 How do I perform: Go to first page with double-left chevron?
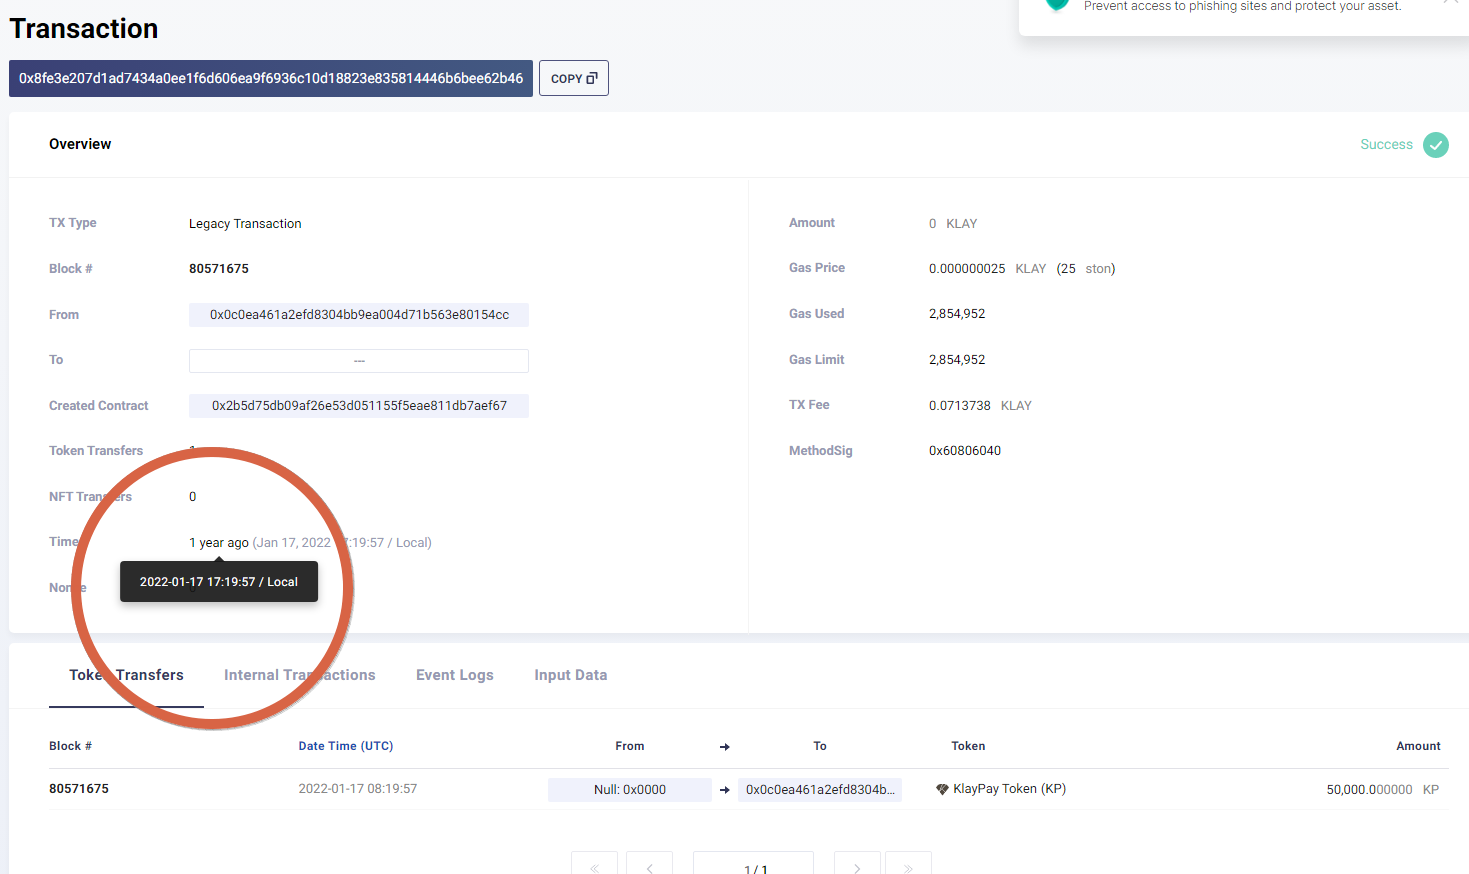(594, 866)
